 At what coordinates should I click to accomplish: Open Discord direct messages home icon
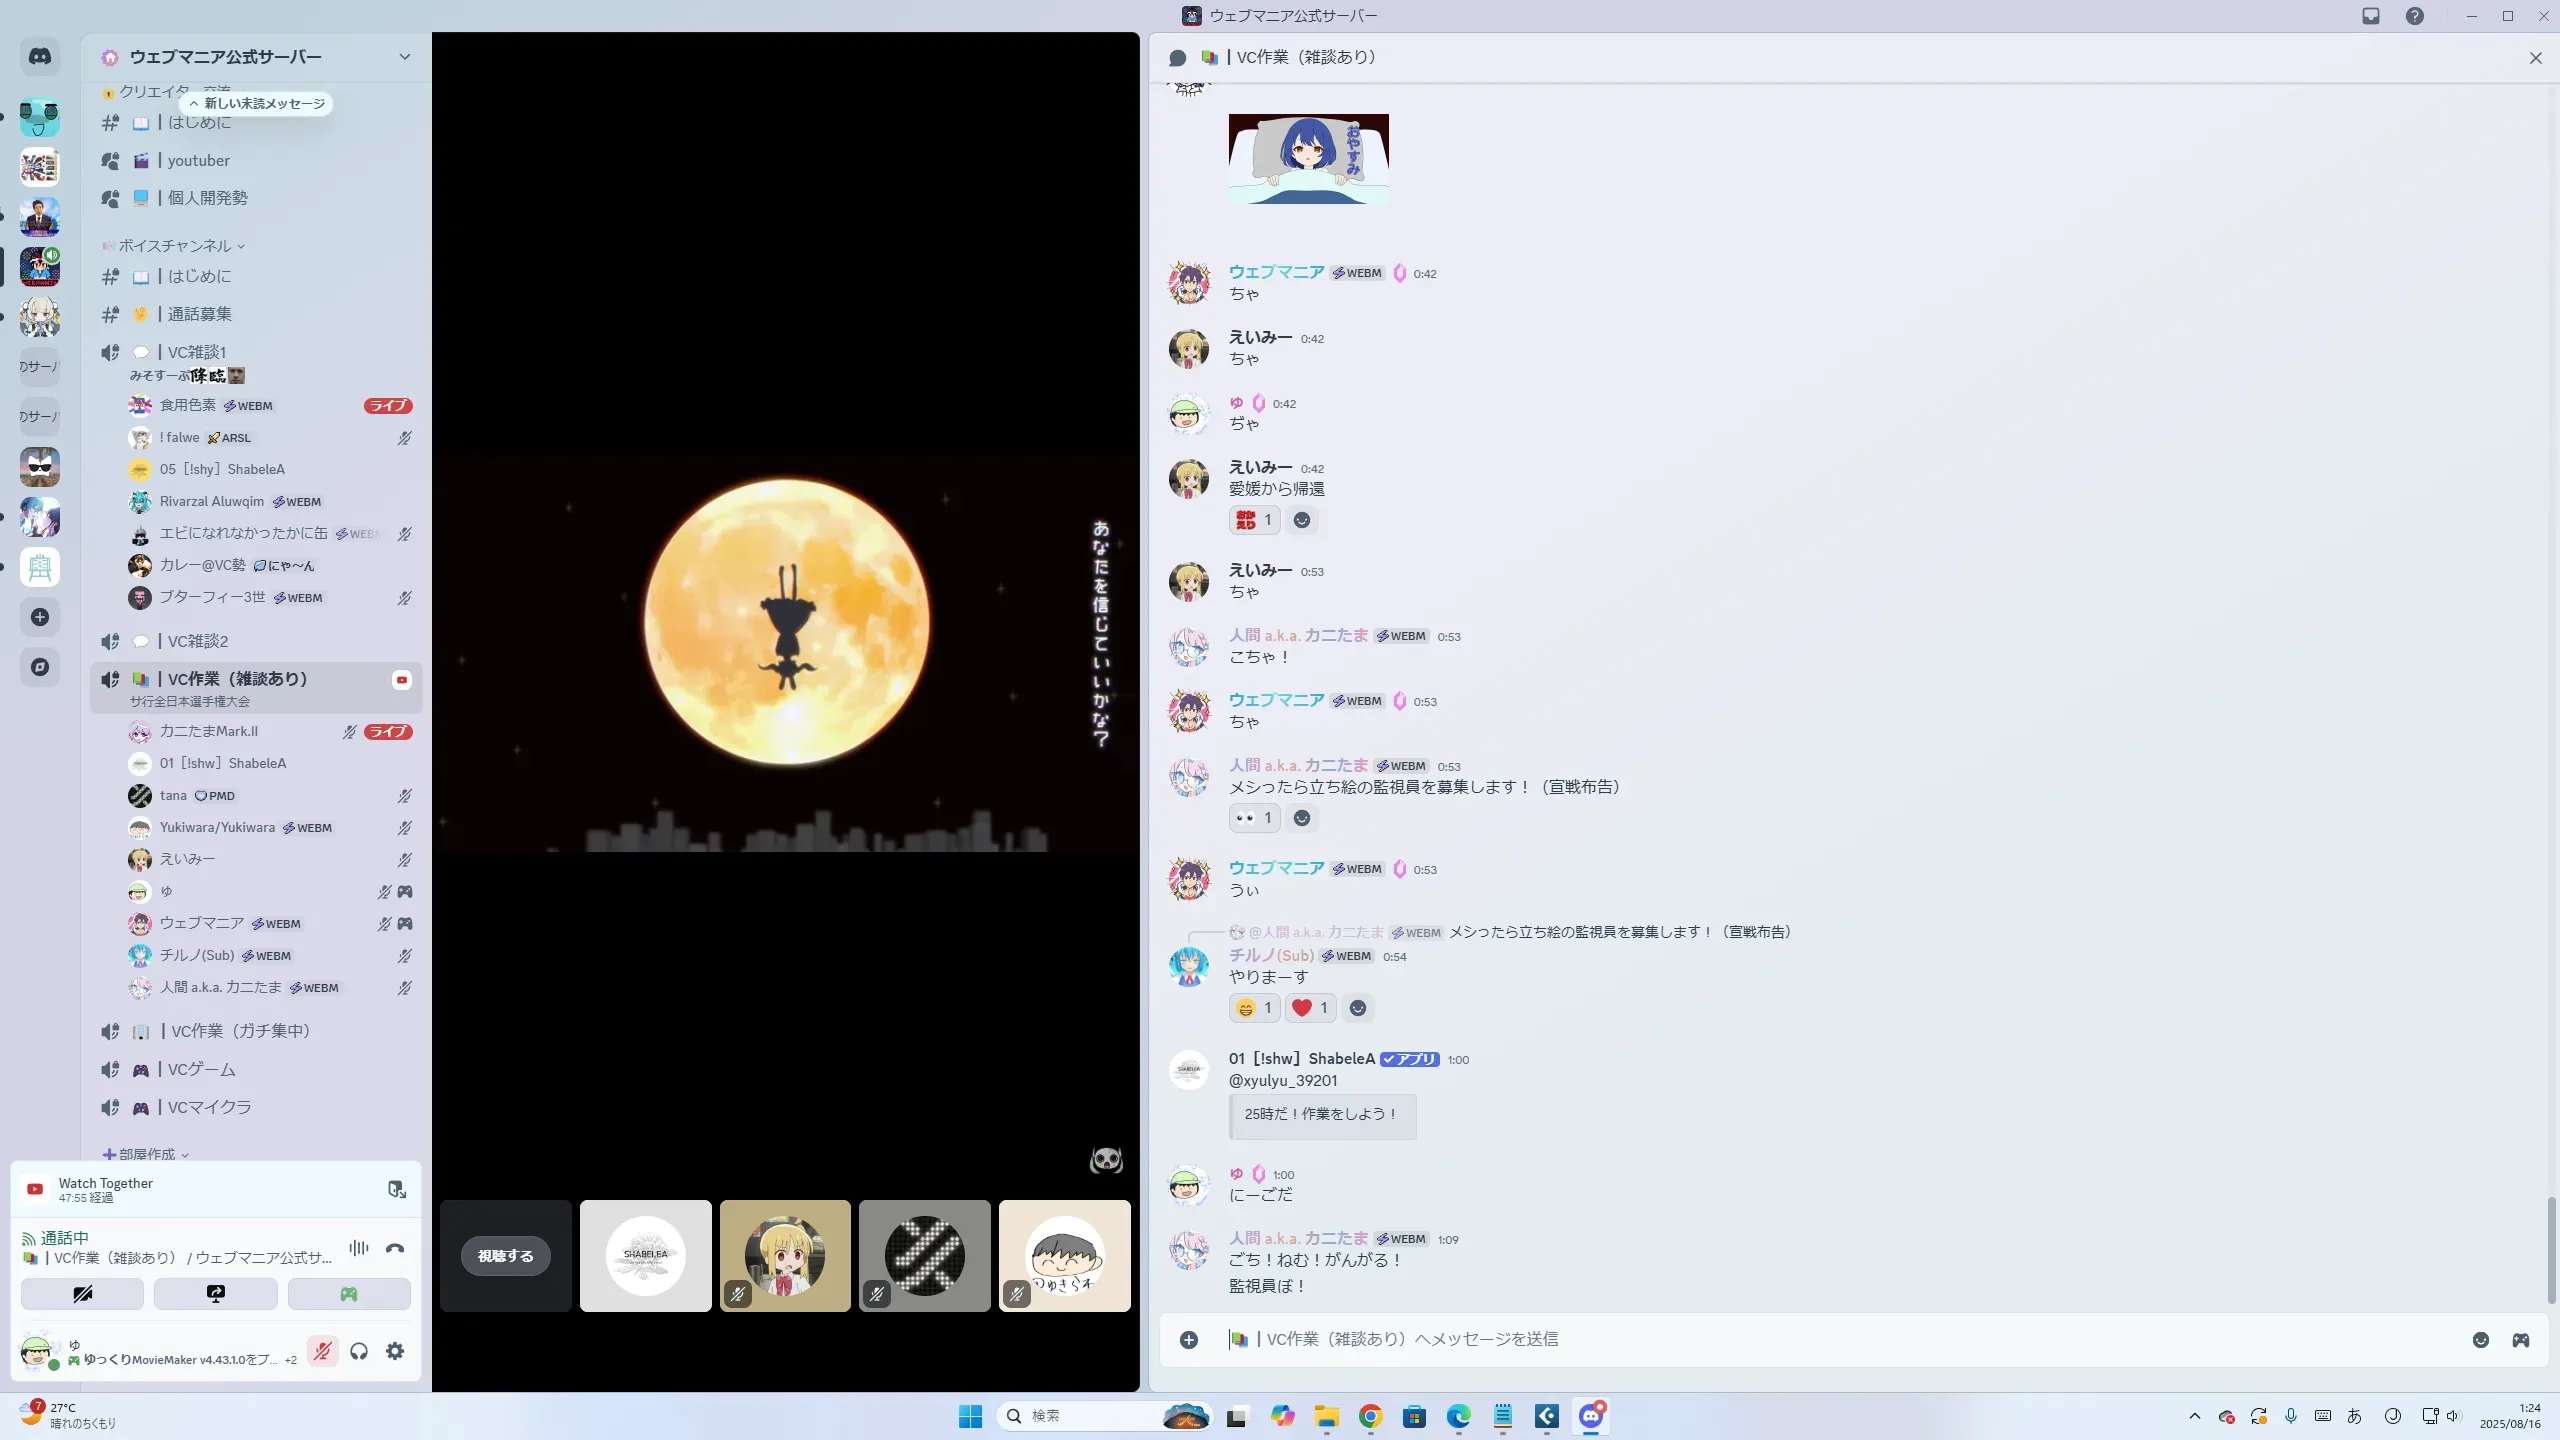(x=40, y=57)
